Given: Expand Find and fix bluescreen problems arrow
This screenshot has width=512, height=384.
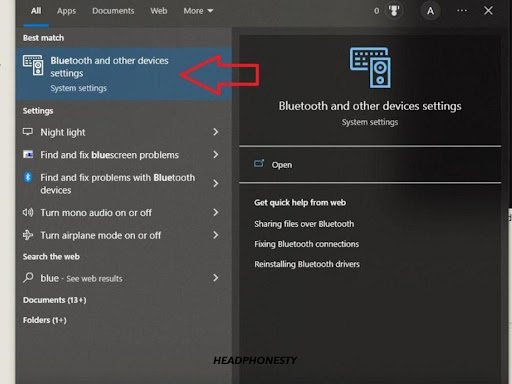Looking at the screenshot, I should click(216, 155).
